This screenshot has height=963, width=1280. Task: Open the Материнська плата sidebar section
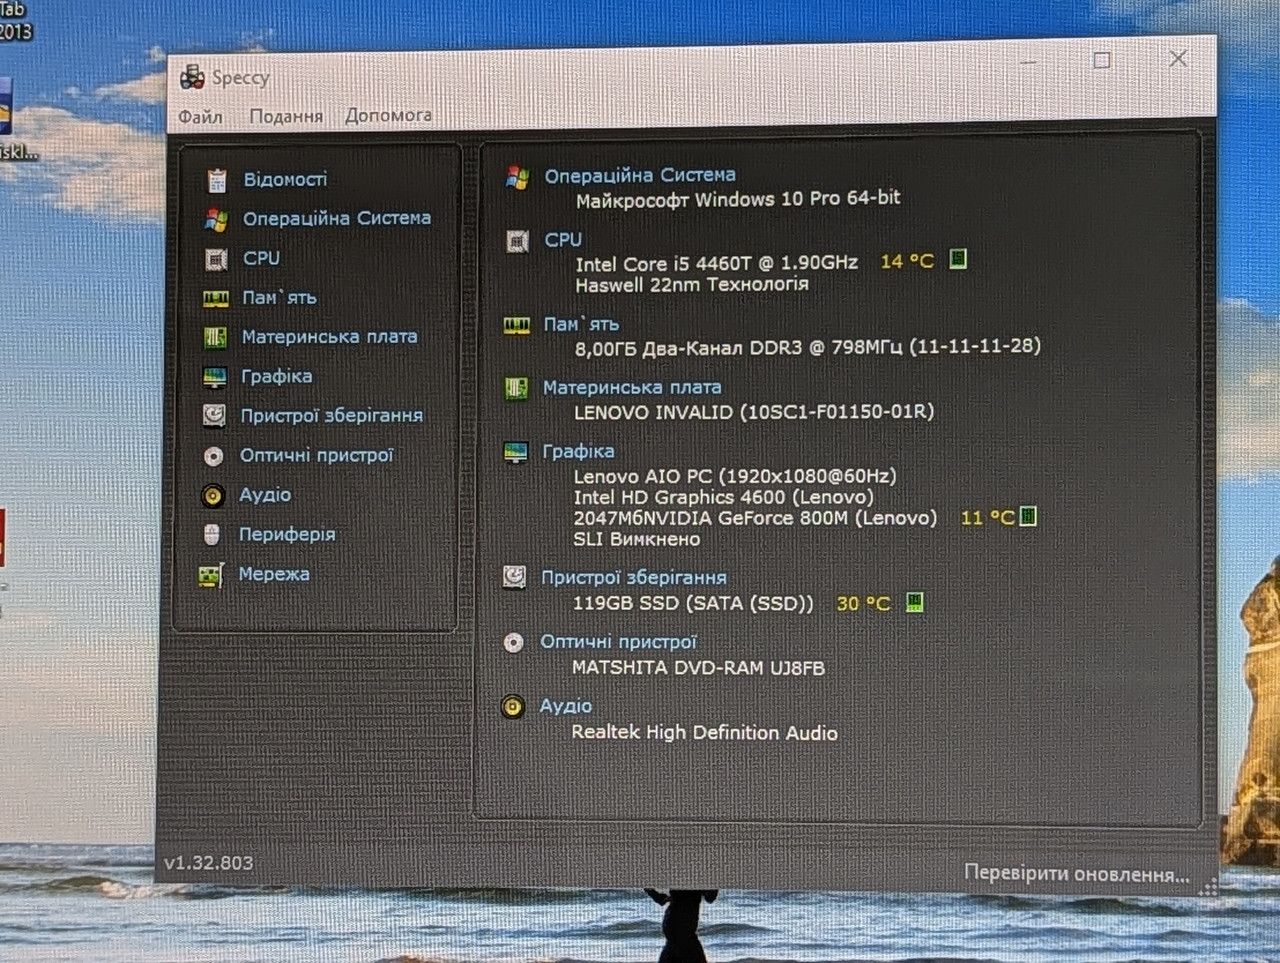tap(329, 337)
